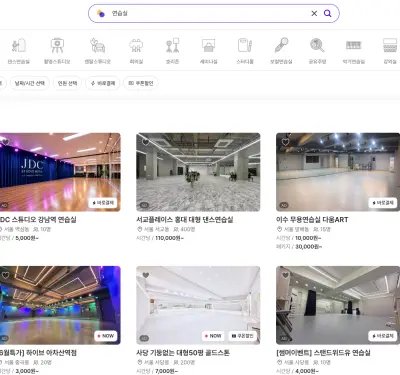Click the magnifier search icon in search bar

pyautogui.click(x=328, y=13)
